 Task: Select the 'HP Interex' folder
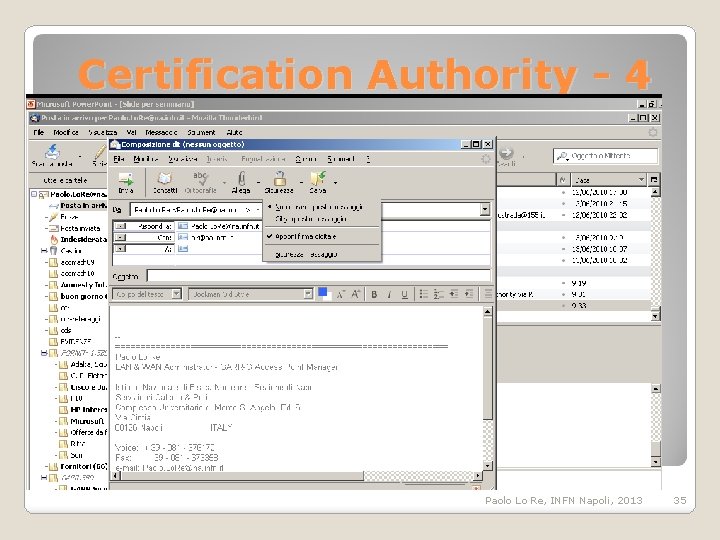point(89,410)
